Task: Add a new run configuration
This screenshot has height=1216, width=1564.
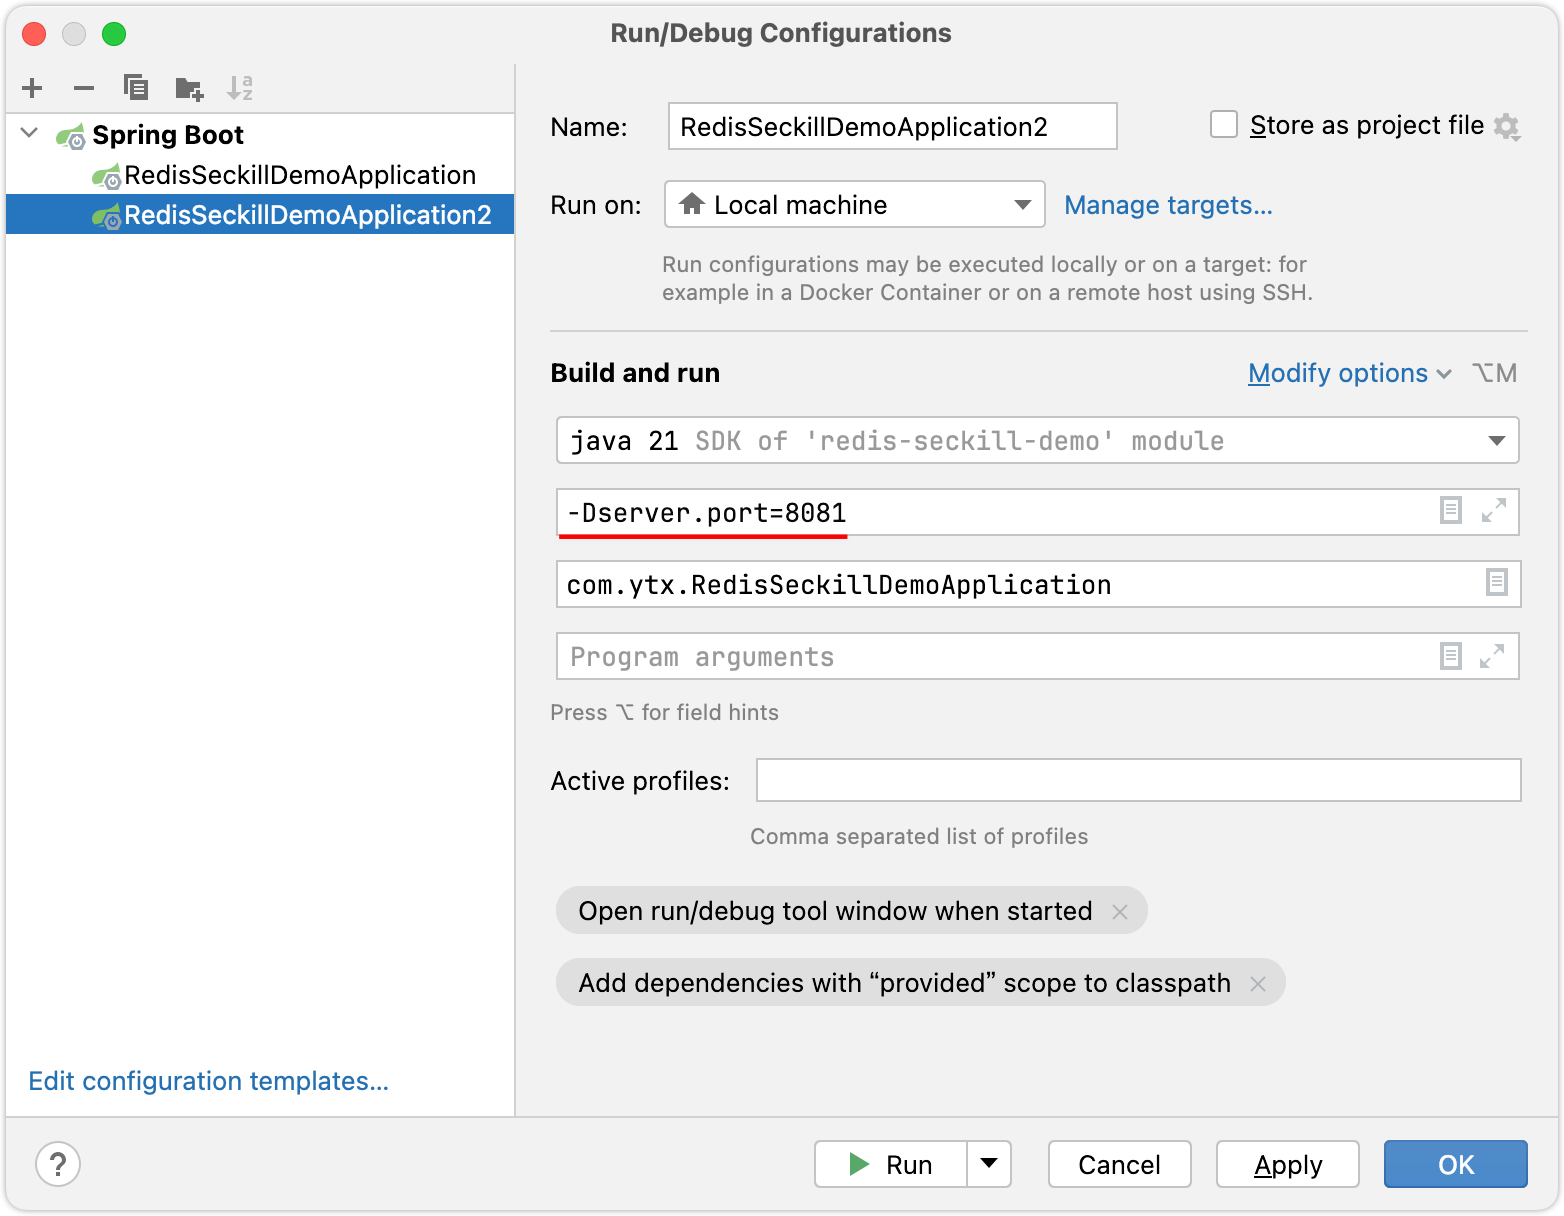Action: 32,88
